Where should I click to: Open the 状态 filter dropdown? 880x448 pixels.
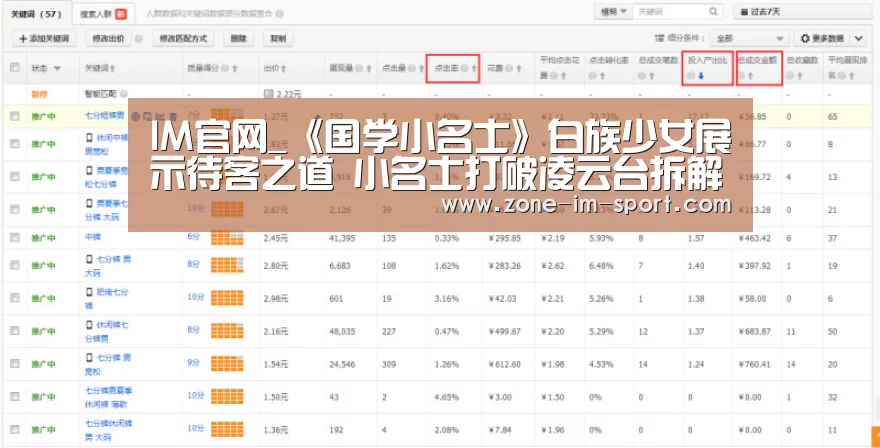[x=57, y=68]
